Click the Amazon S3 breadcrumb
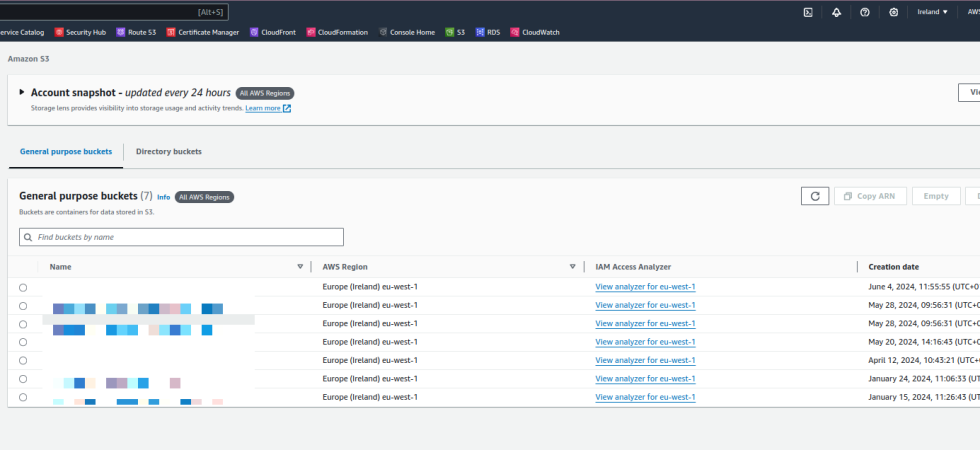The image size is (980, 450). [x=28, y=59]
